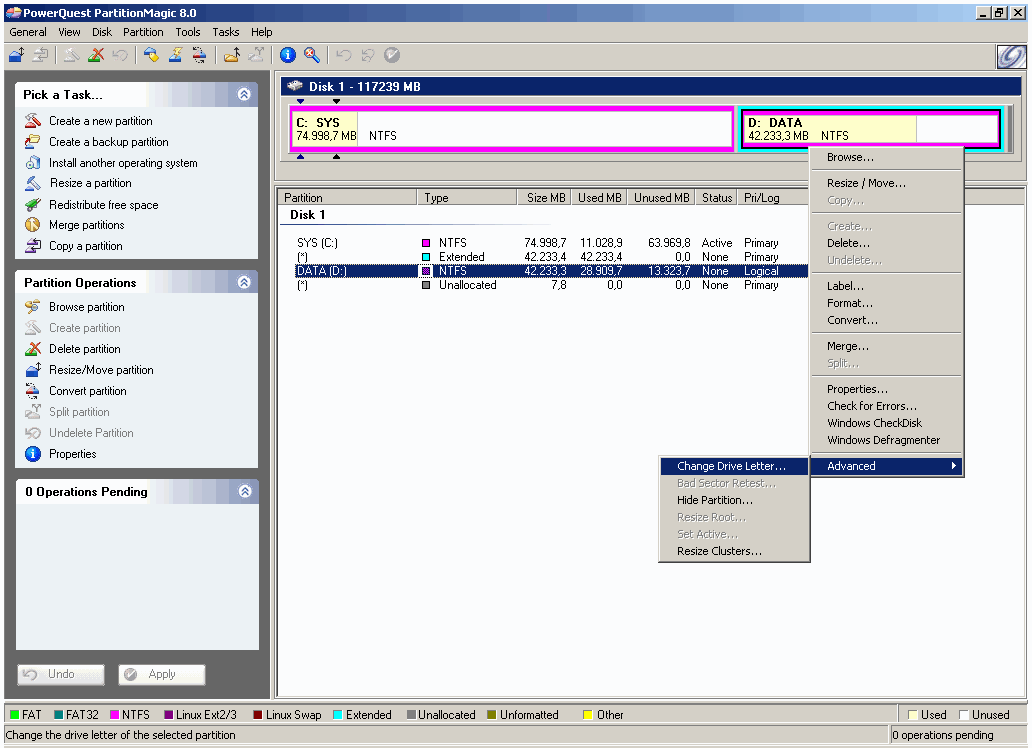Image resolution: width=1032 pixels, height=748 pixels.
Task: Click the Apply changes checkmark toolbar icon
Action: [392, 55]
